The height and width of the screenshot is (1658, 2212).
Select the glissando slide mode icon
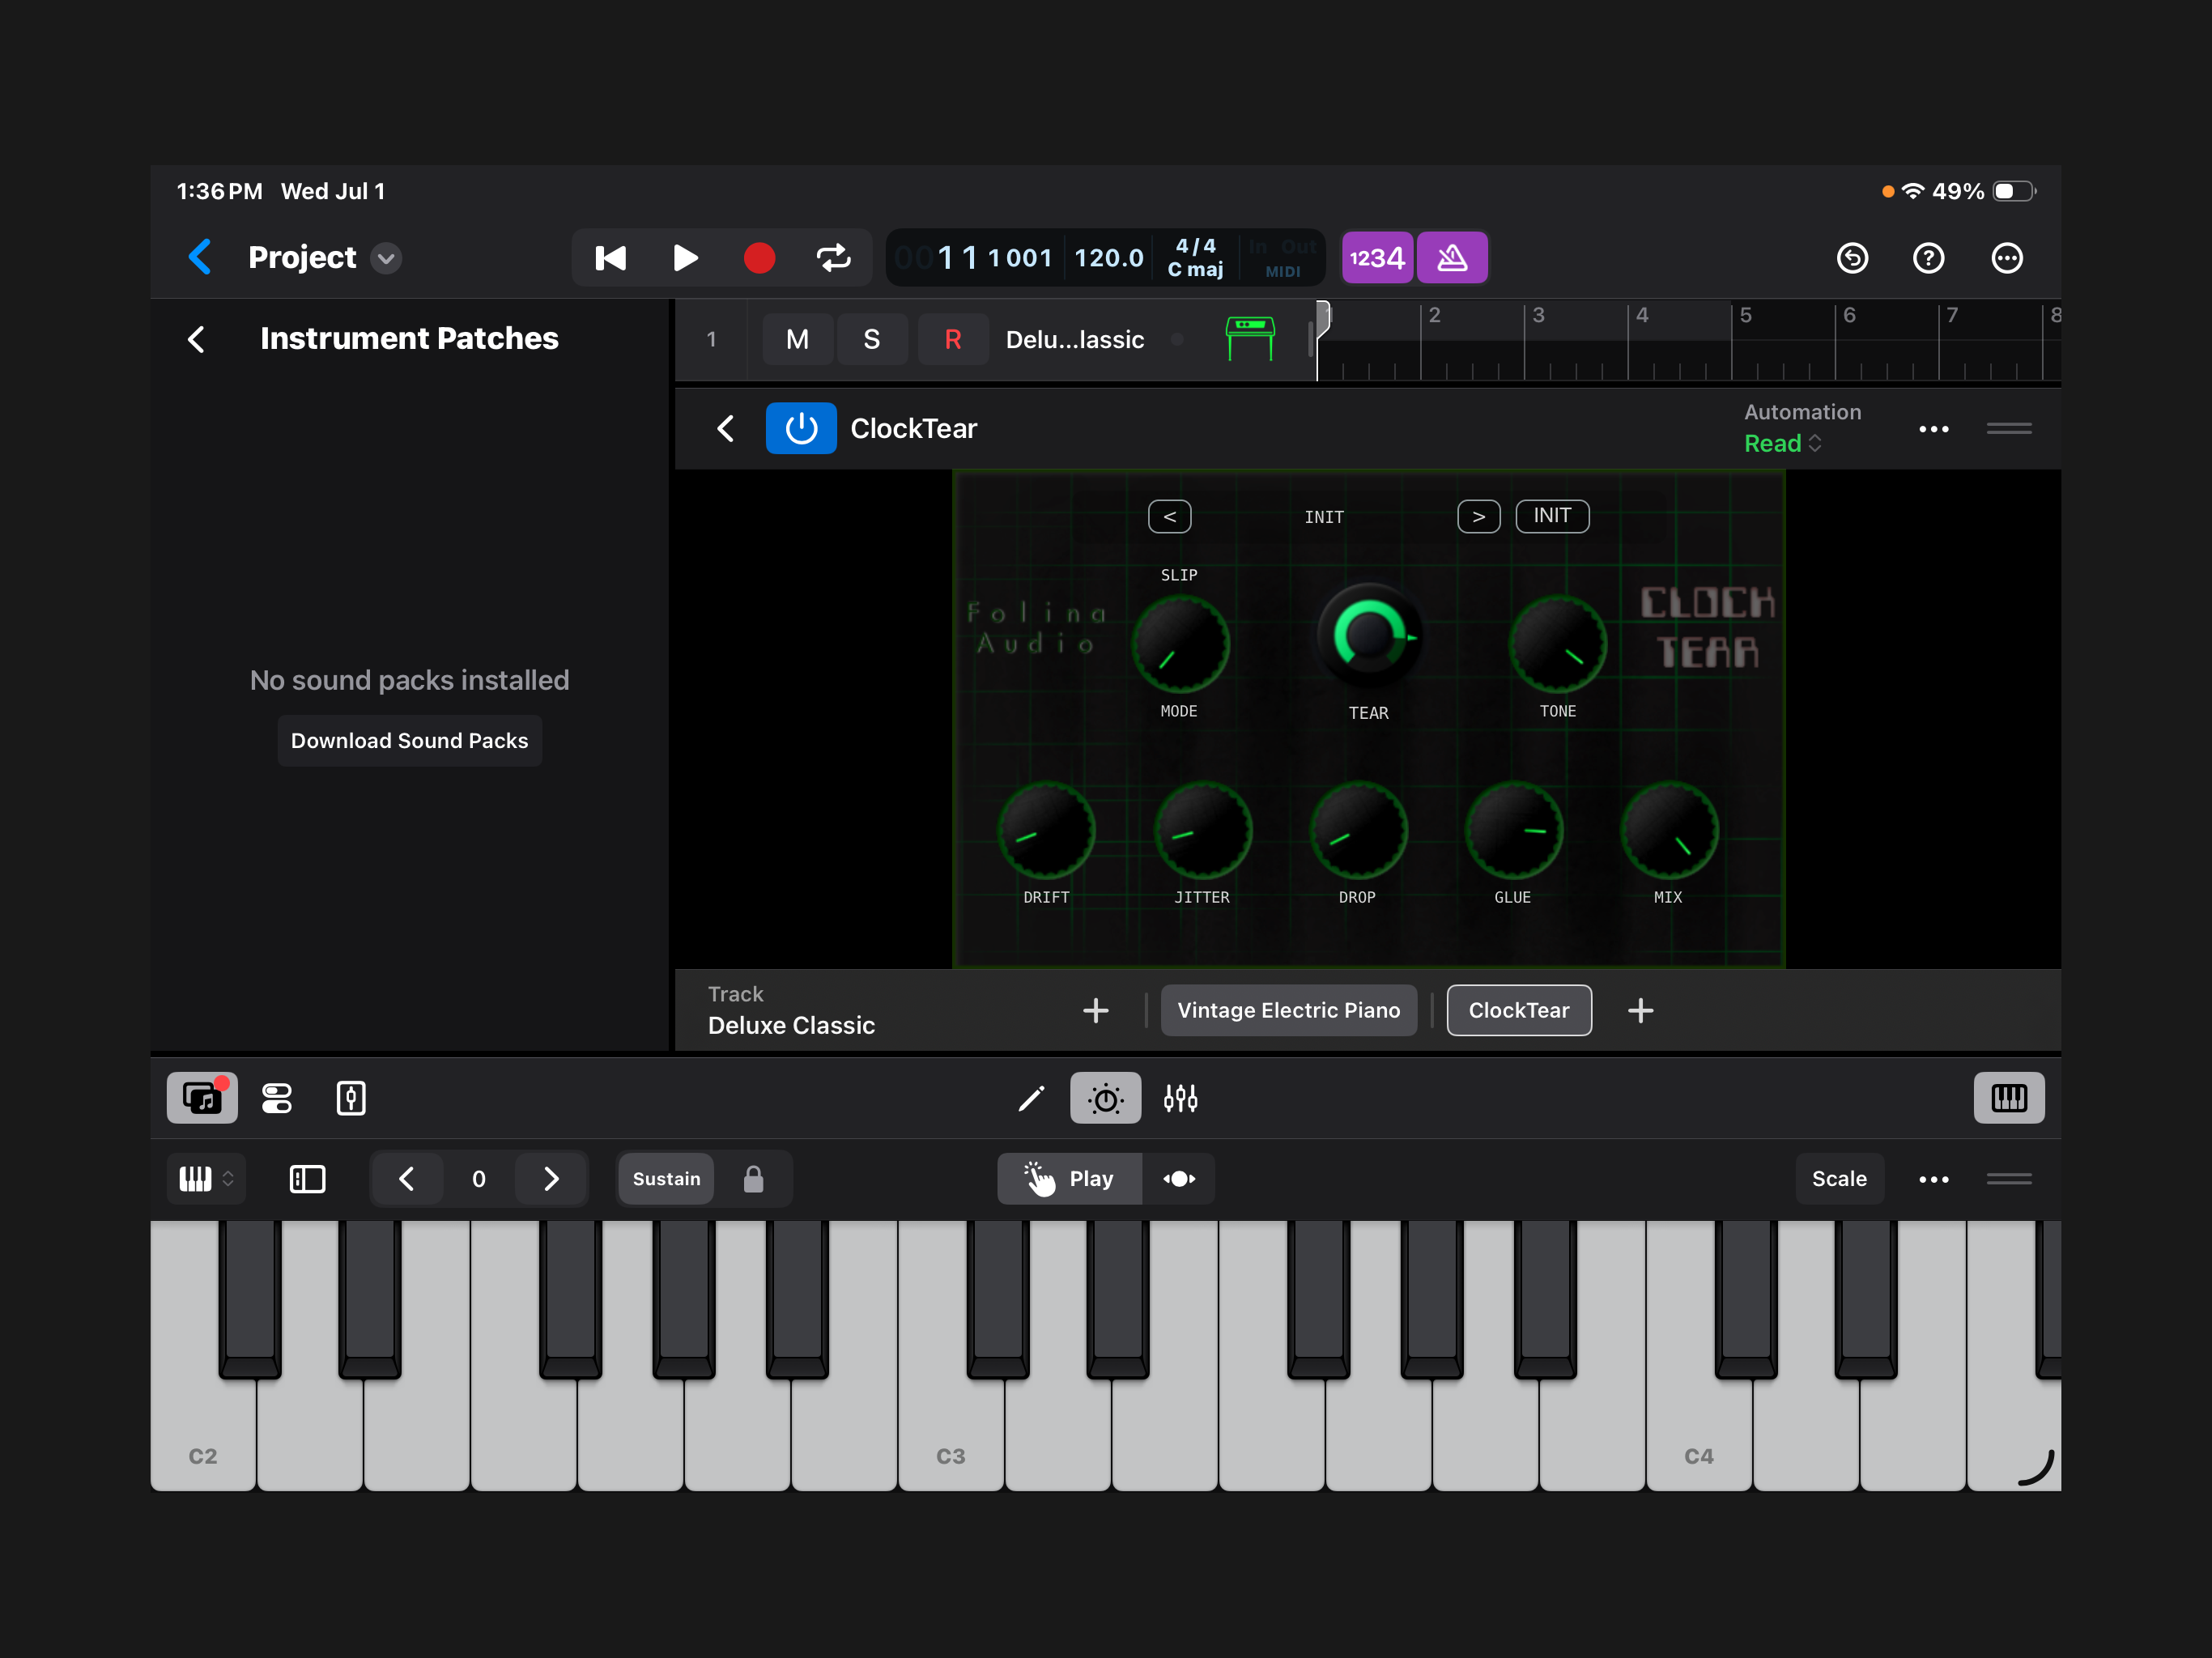pos(1179,1179)
